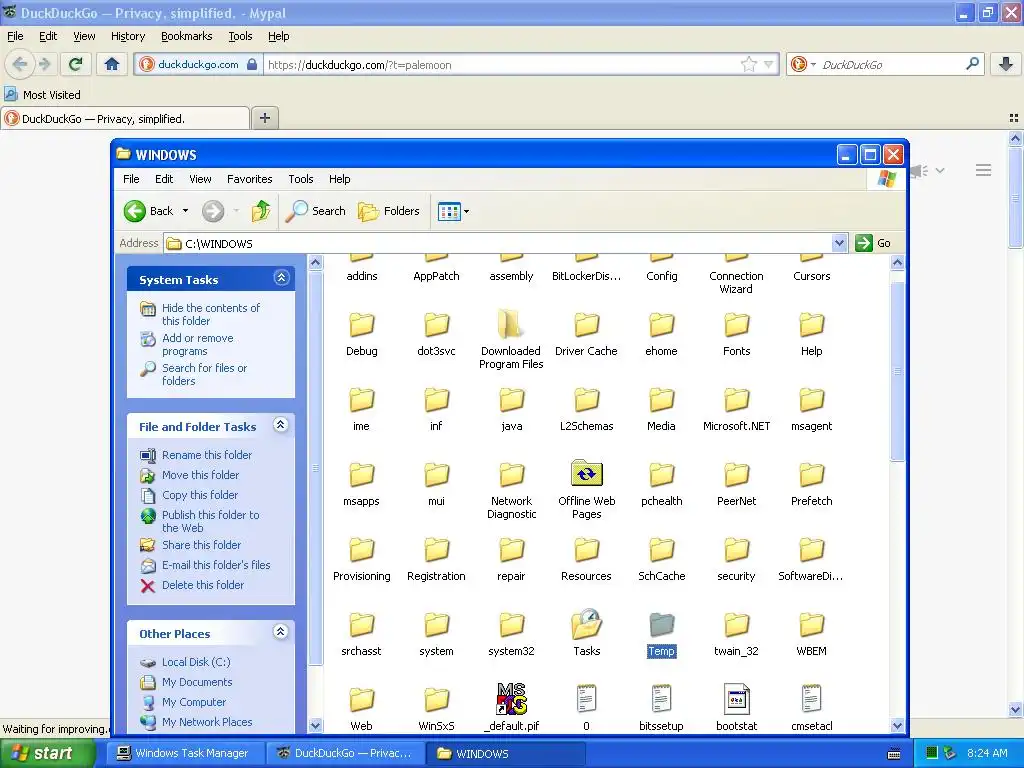1024x768 pixels.
Task: Select the Fonts folder icon
Action: pyautogui.click(x=737, y=325)
